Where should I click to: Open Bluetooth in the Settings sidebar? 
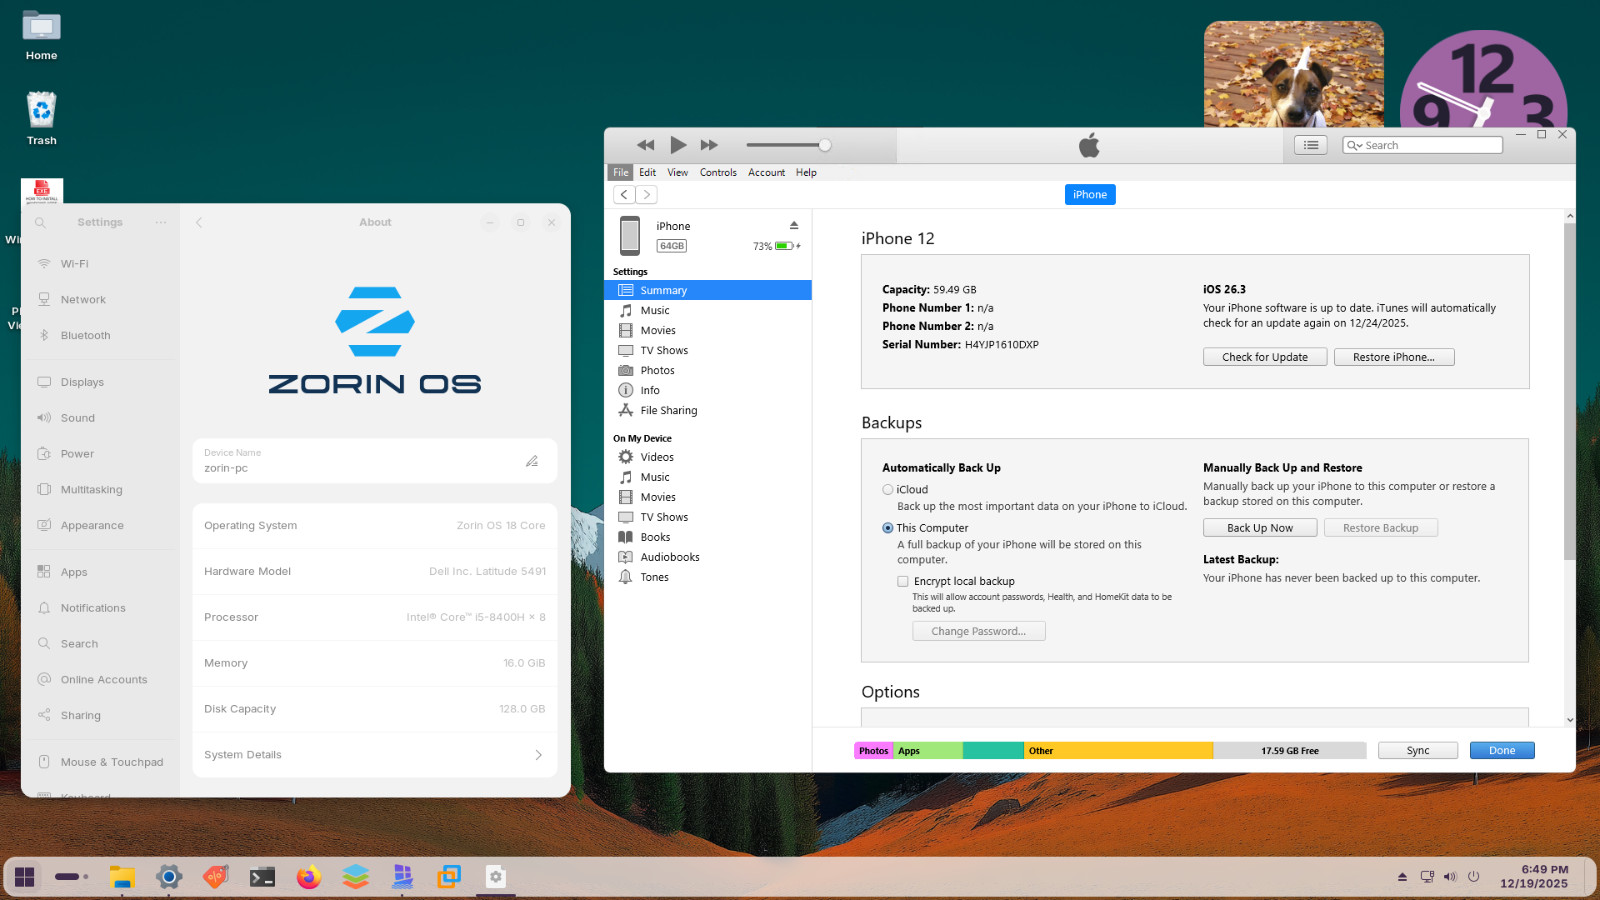pyautogui.click(x=100, y=336)
